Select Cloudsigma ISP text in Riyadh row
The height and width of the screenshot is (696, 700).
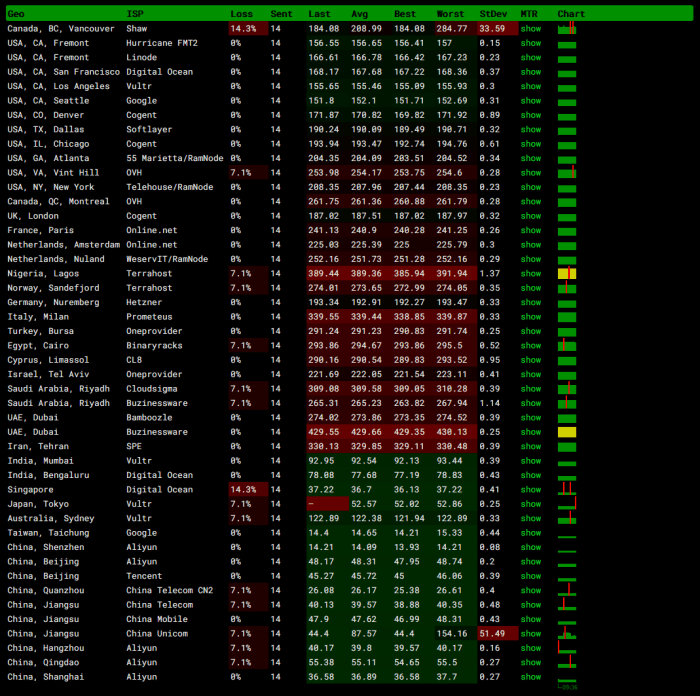point(152,388)
